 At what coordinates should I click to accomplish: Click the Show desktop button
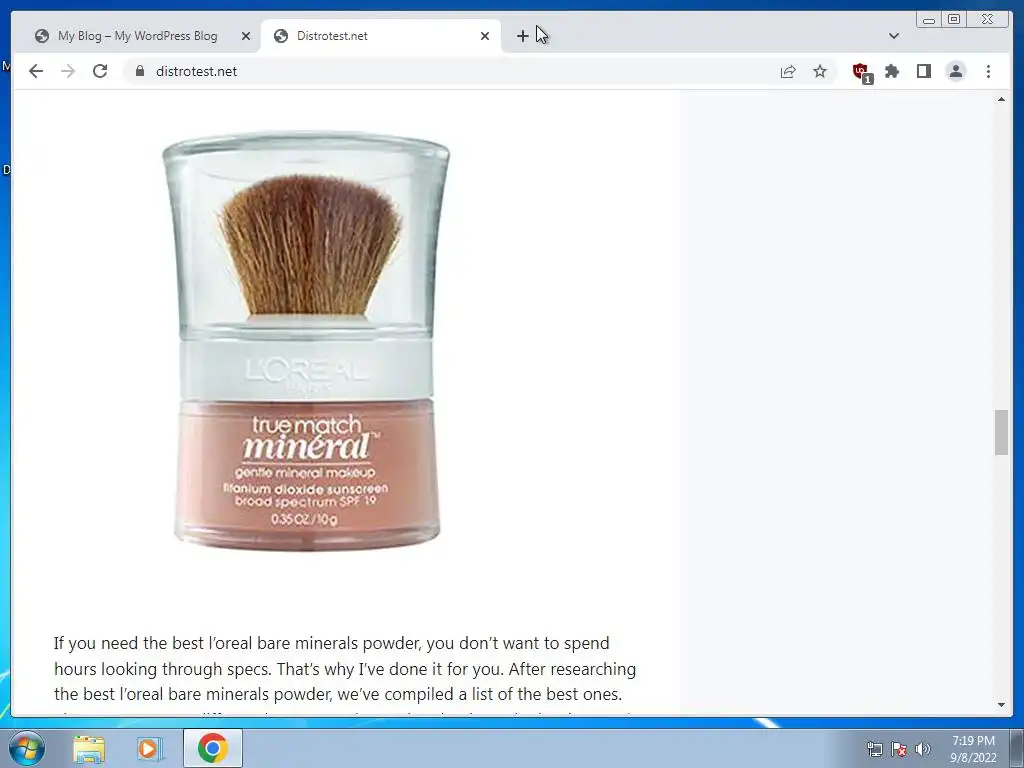(x=1017, y=748)
